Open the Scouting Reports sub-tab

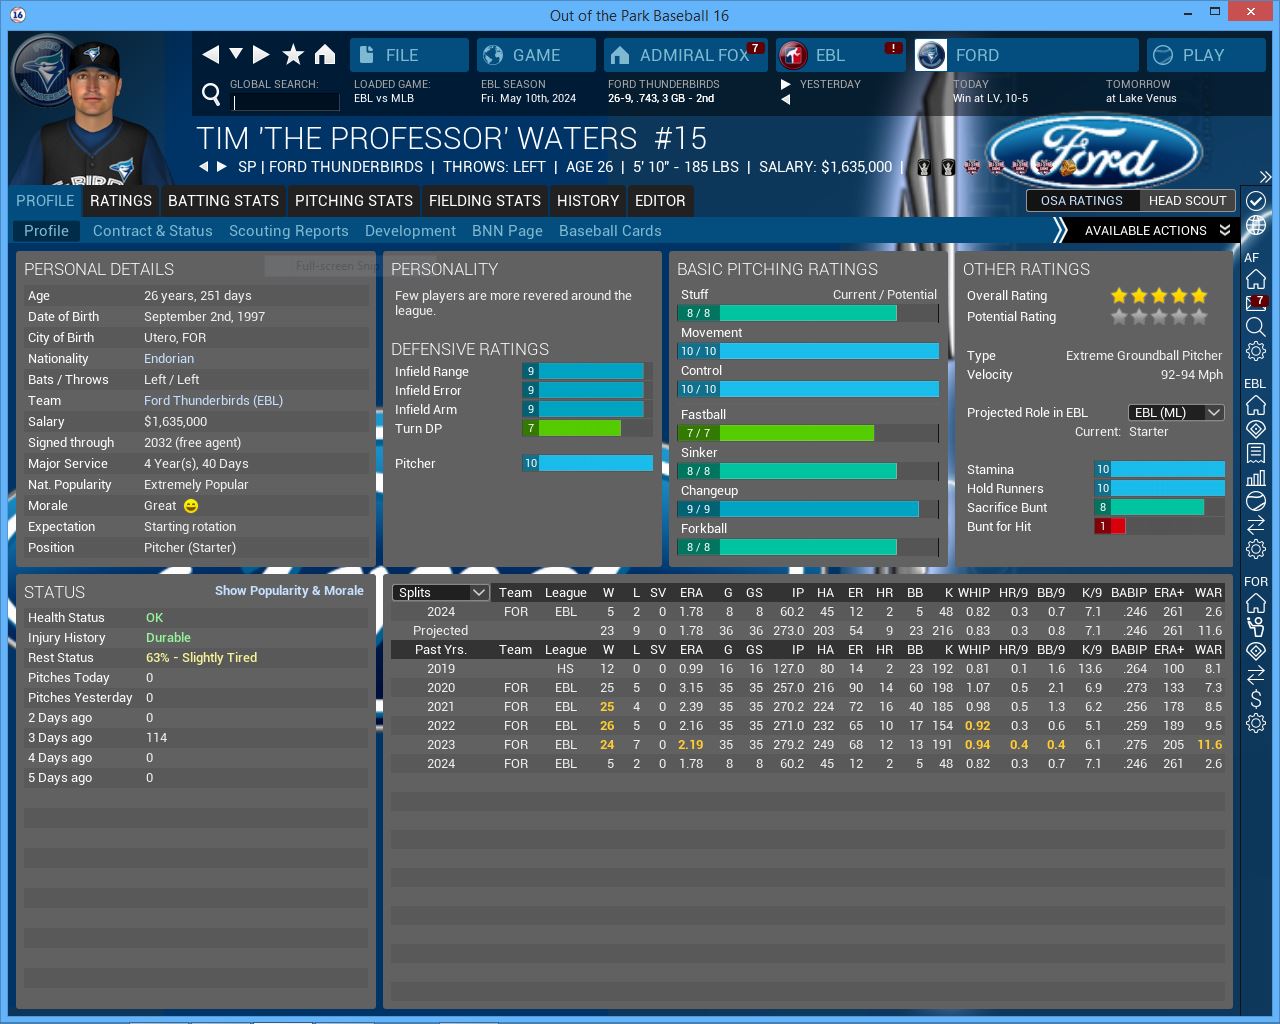pyautogui.click(x=288, y=231)
